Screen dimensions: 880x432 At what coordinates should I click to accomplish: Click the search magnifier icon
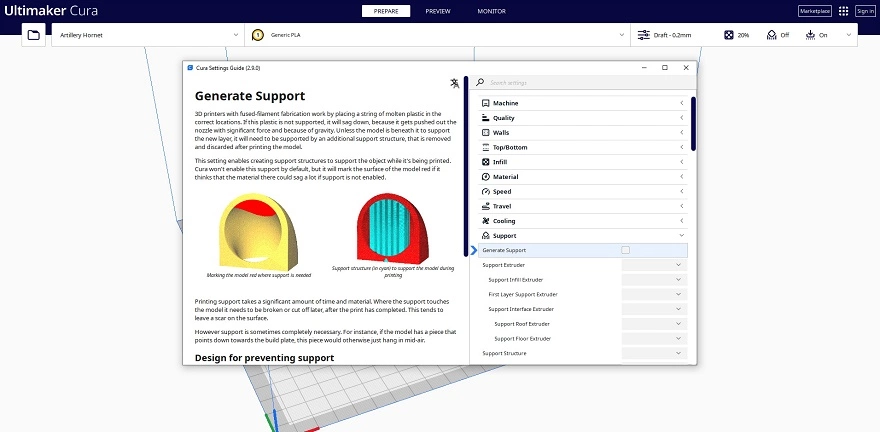click(x=480, y=82)
